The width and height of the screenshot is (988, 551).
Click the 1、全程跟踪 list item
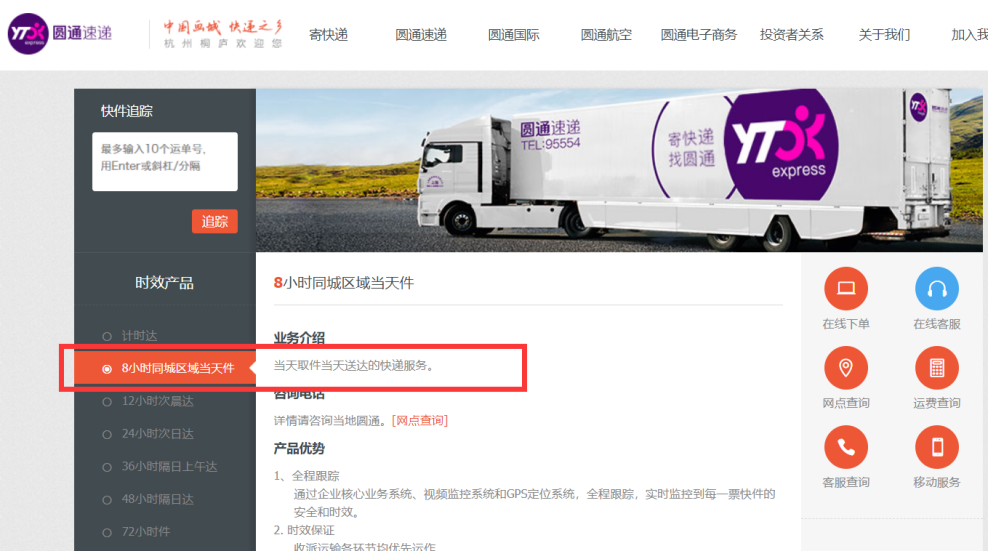coord(307,476)
